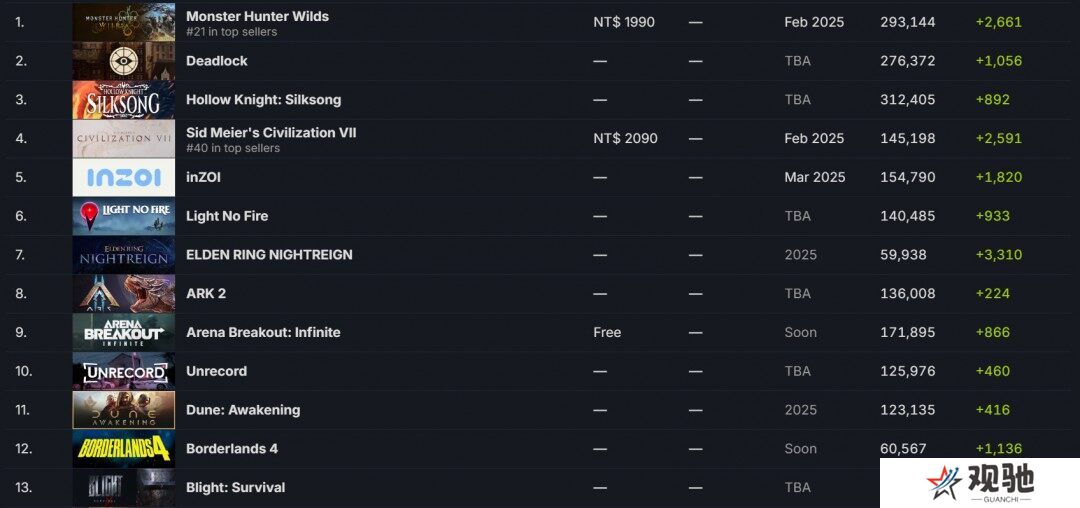The height and width of the screenshot is (508, 1080).
Task: Click the +3,310 follower gain for Nightreign
Action: pos(999,255)
